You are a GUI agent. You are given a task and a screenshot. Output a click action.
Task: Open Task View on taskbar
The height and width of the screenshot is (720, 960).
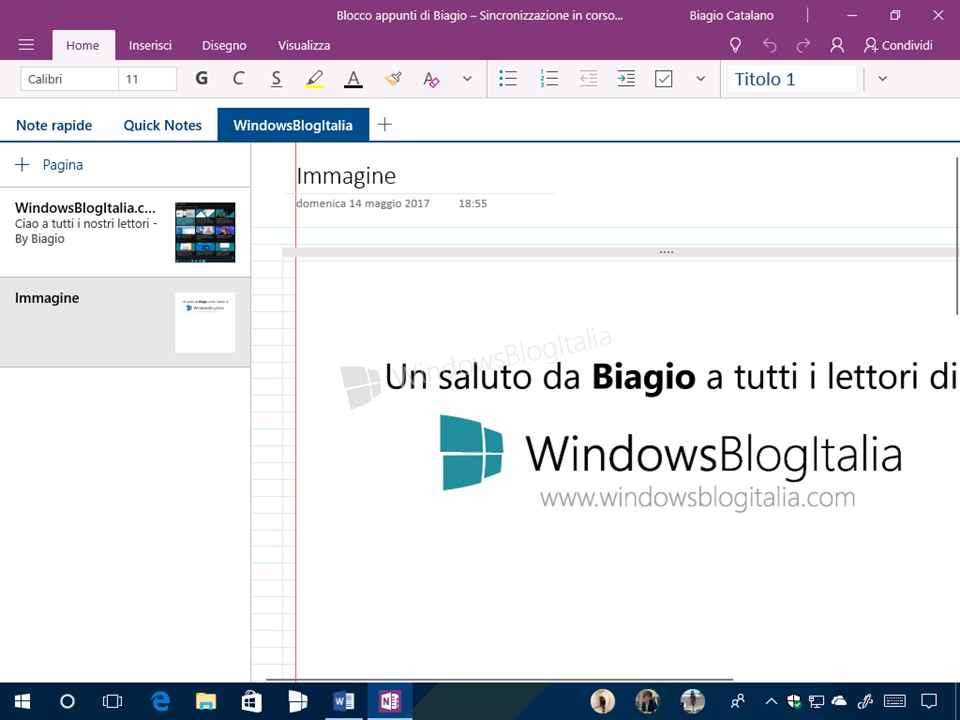(x=113, y=701)
